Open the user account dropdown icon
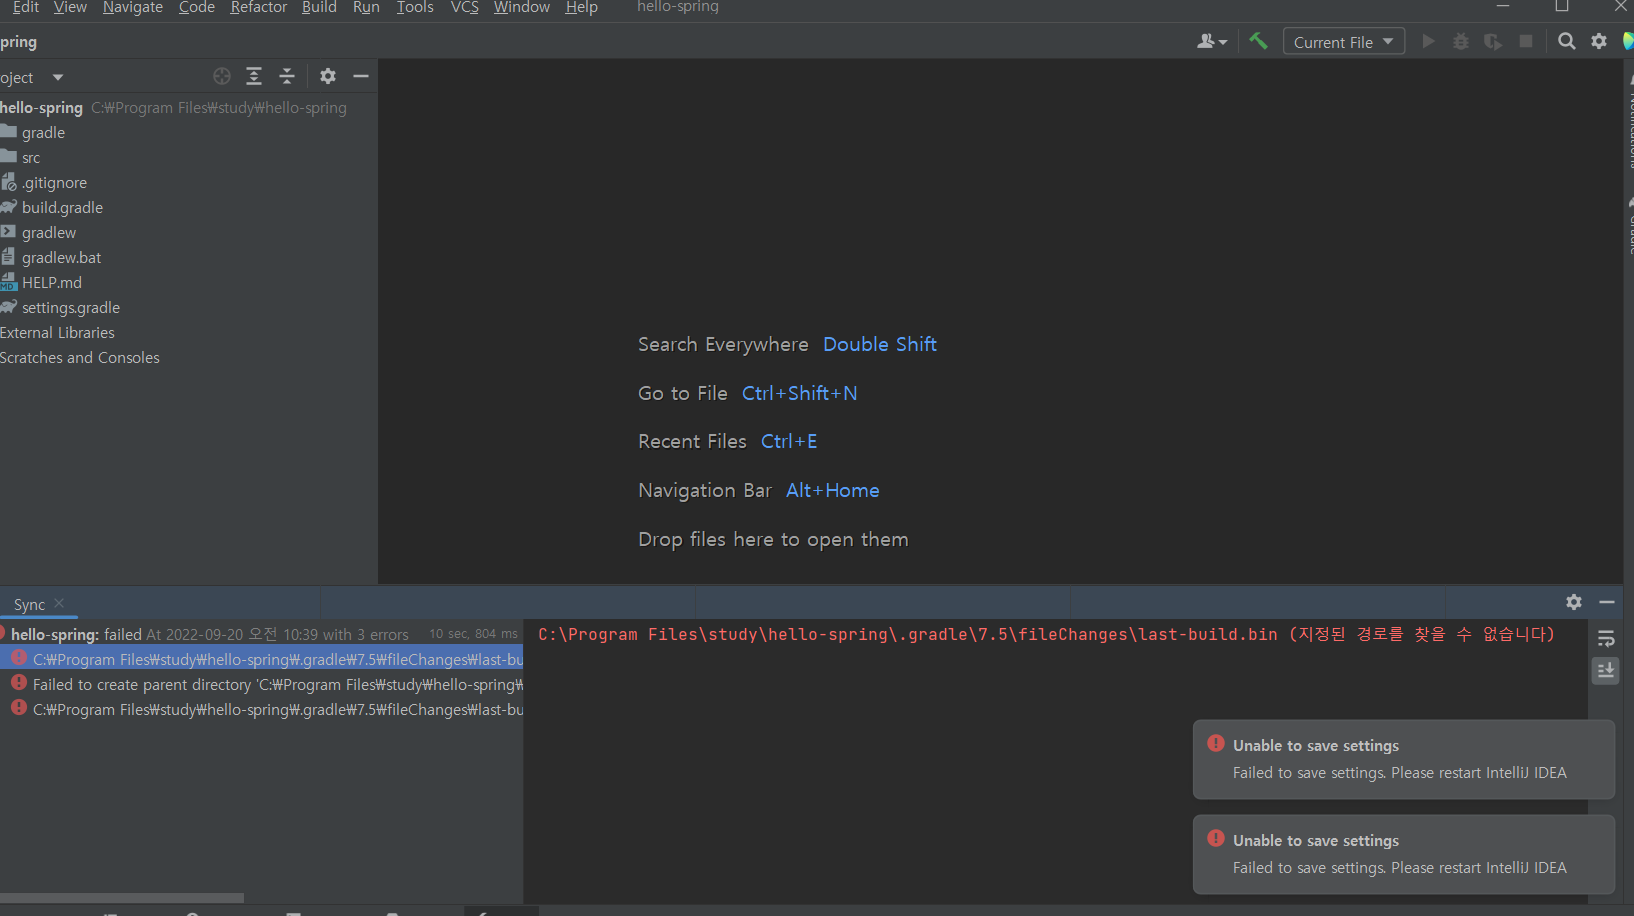This screenshot has width=1634, height=916. [1212, 41]
